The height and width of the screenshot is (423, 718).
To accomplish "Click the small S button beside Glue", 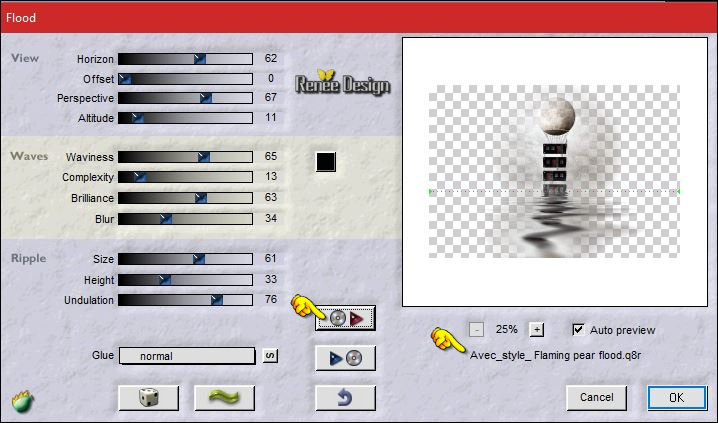I will coord(270,356).
